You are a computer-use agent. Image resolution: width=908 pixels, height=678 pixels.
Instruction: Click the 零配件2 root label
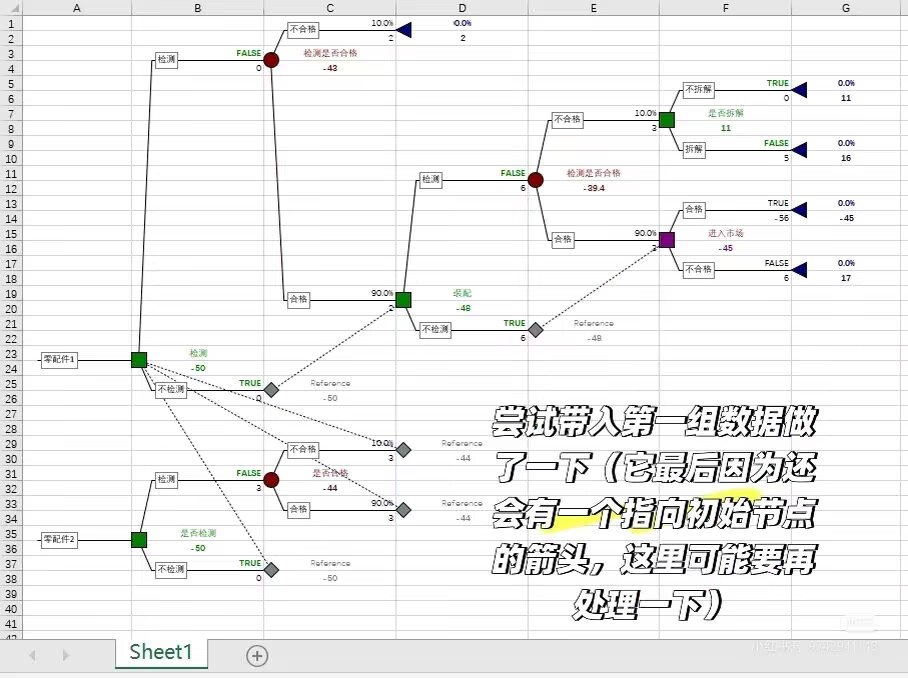pos(59,540)
